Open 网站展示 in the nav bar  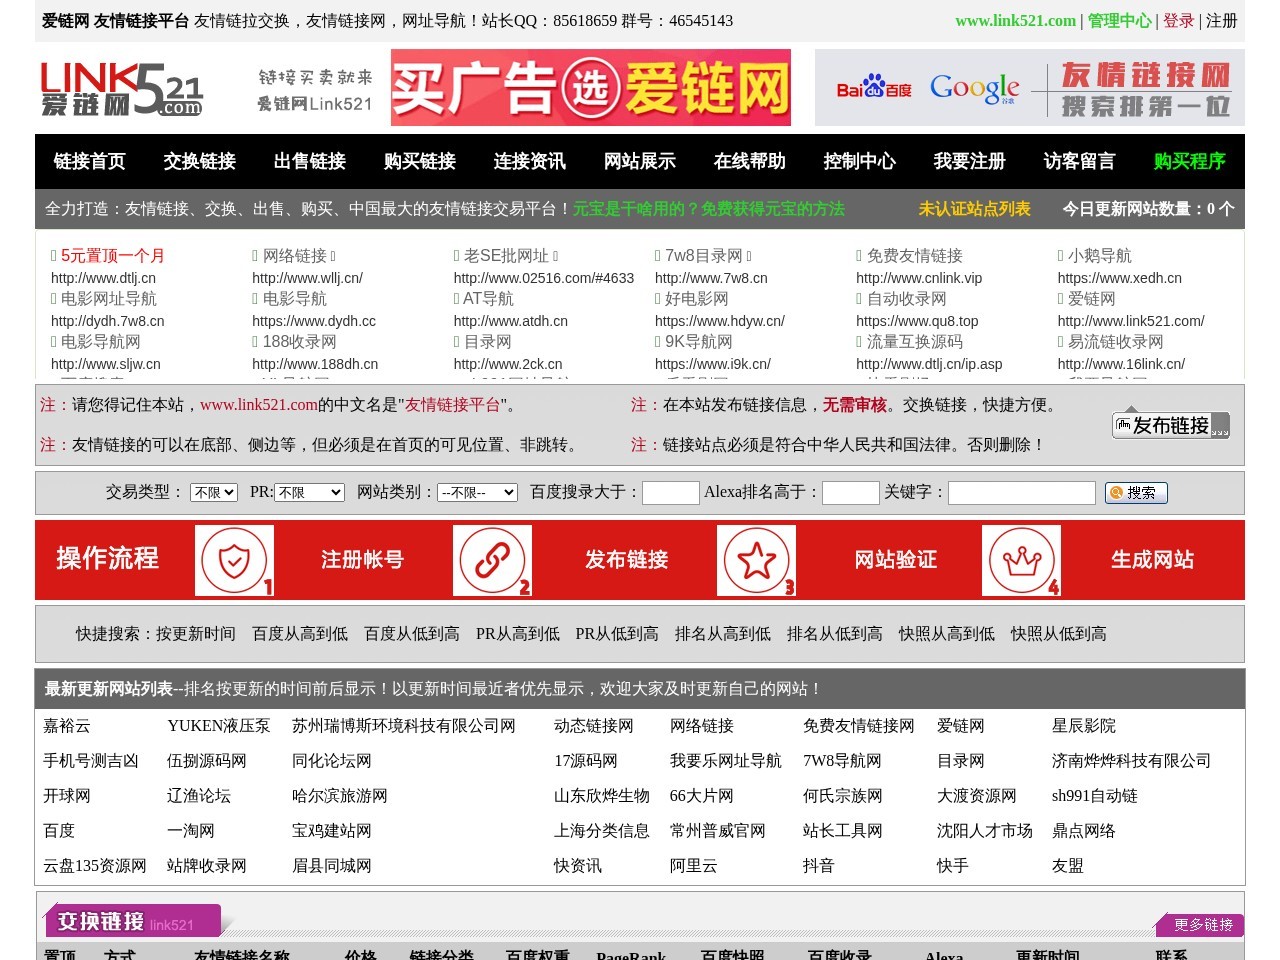pyautogui.click(x=640, y=161)
